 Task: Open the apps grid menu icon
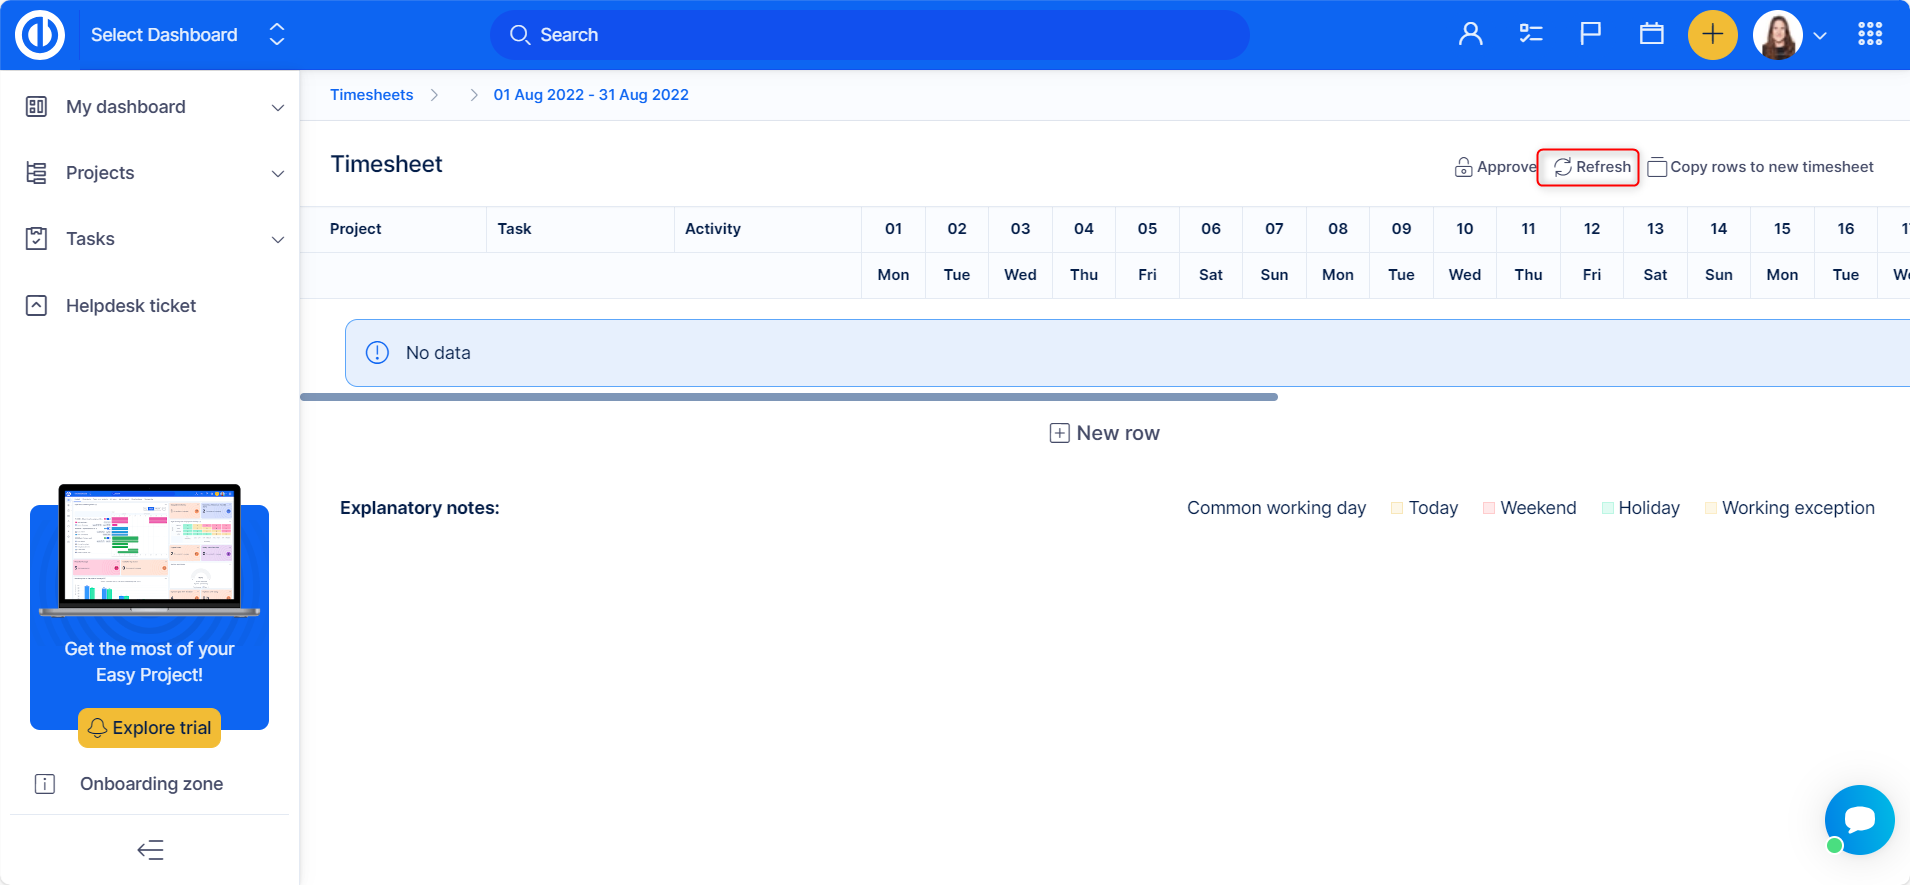[1869, 35]
